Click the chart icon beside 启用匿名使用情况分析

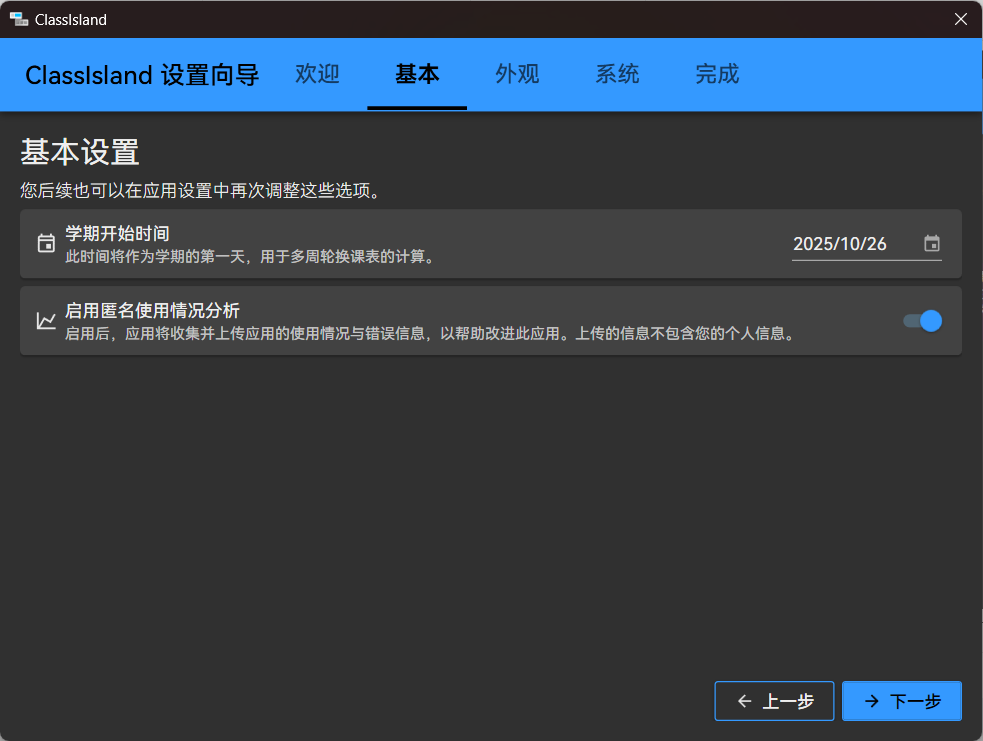[x=46, y=321]
